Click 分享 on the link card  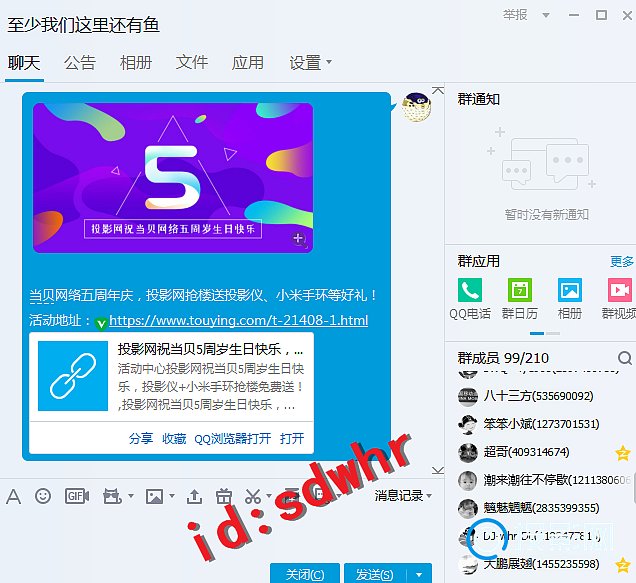click(141, 439)
